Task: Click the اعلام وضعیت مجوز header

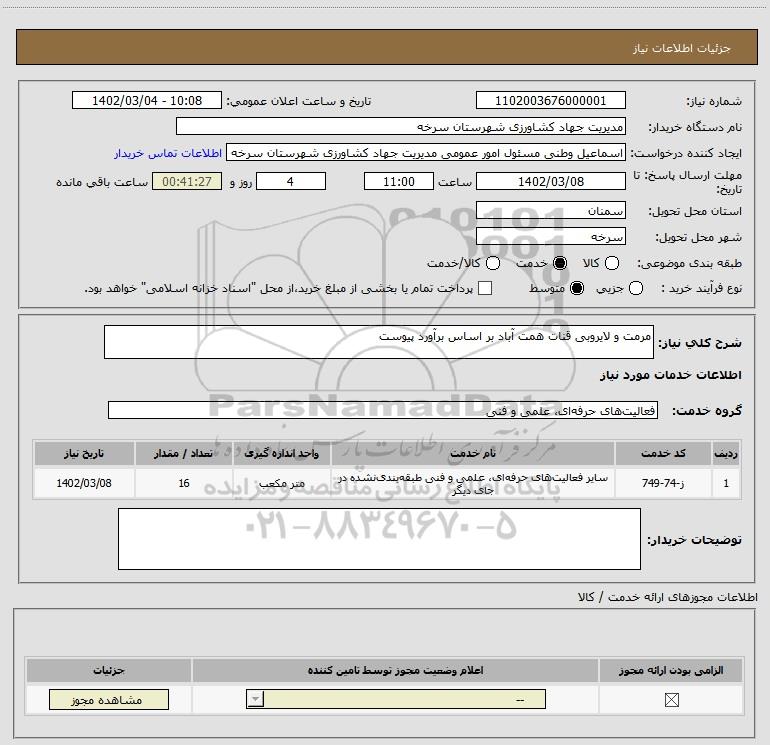Action: 395,670
